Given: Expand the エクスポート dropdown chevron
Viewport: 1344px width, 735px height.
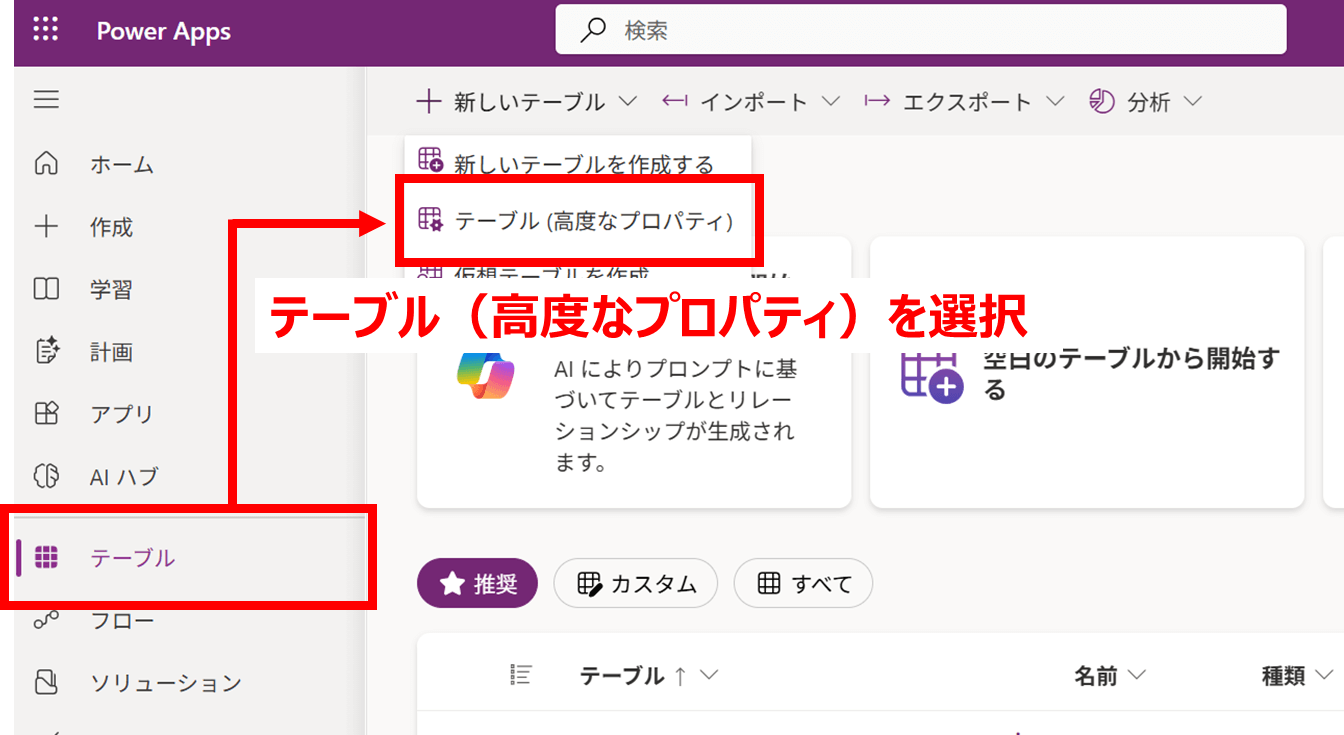Looking at the screenshot, I should click(x=1054, y=102).
